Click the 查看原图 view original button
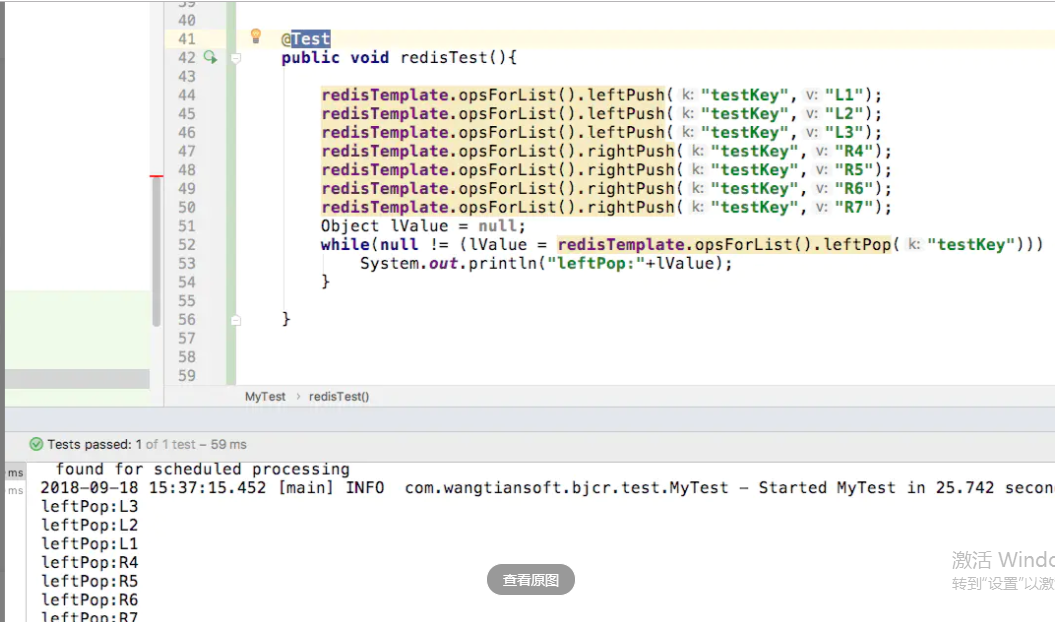The image size is (1055, 622). 531,580
